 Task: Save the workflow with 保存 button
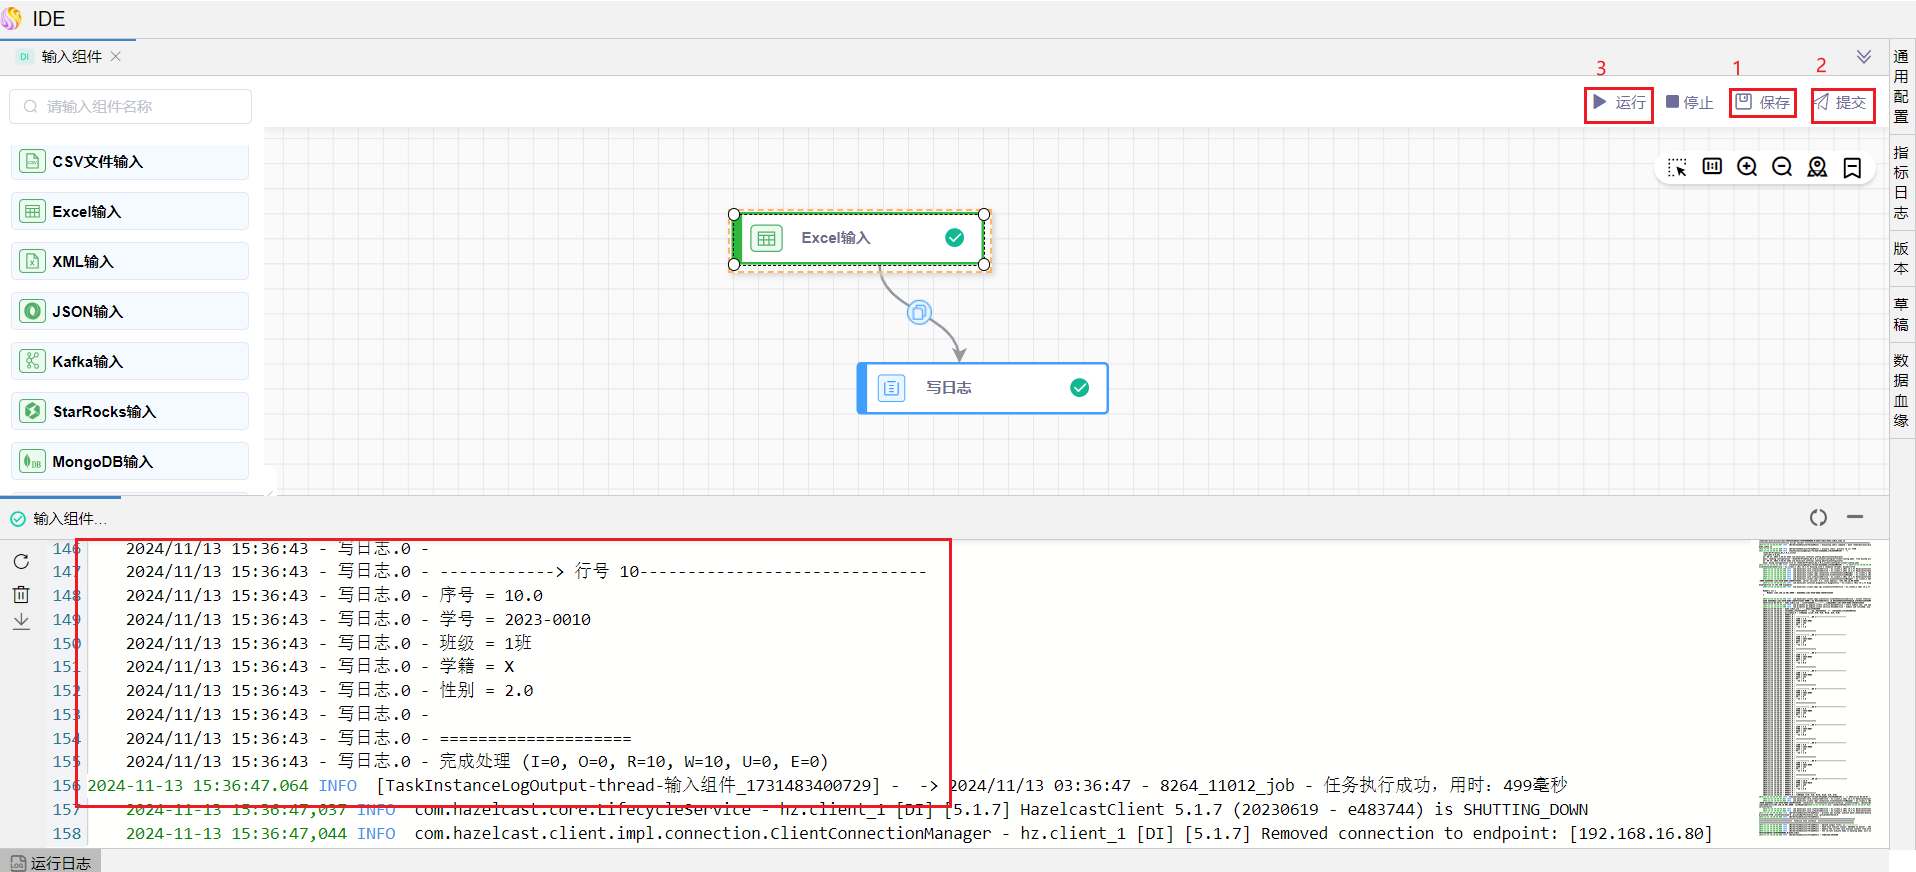click(x=1763, y=103)
